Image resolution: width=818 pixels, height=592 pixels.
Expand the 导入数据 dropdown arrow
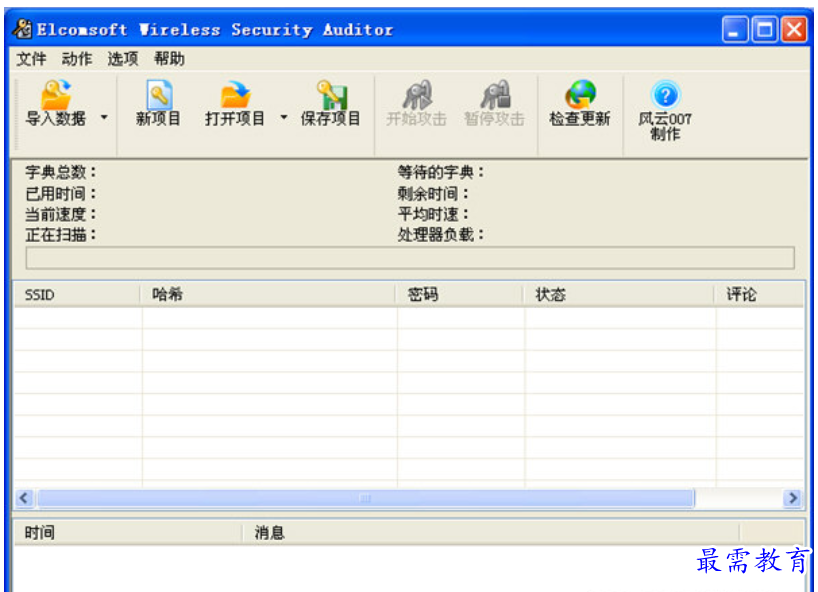(x=104, y=117)
